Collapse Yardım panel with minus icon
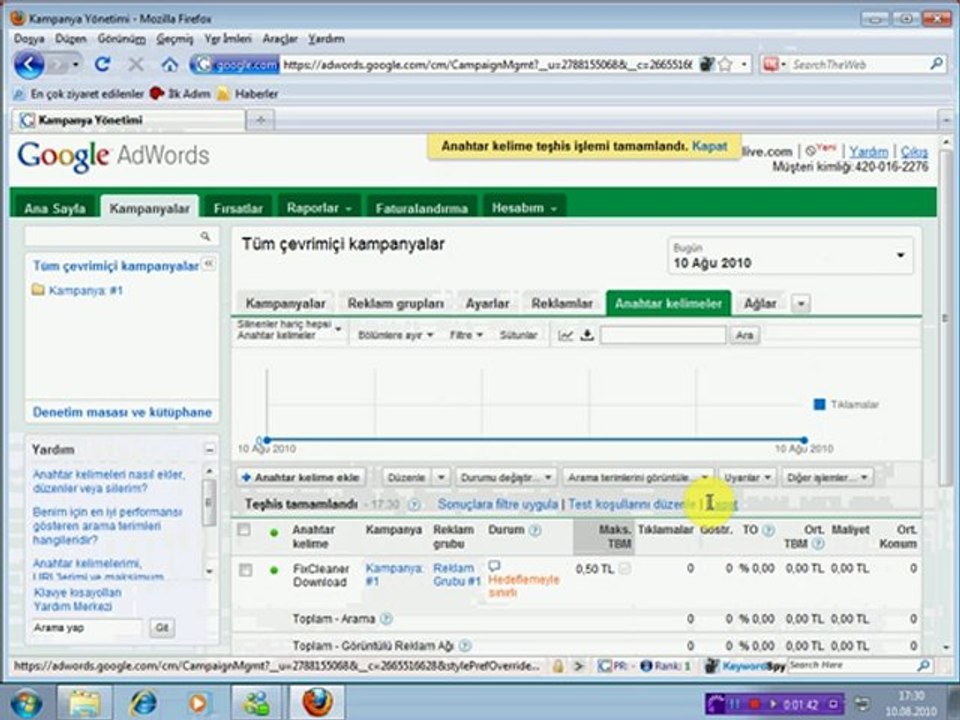This screenshot has width=960, height=720. pyautogui.click(x=209, y=449)
